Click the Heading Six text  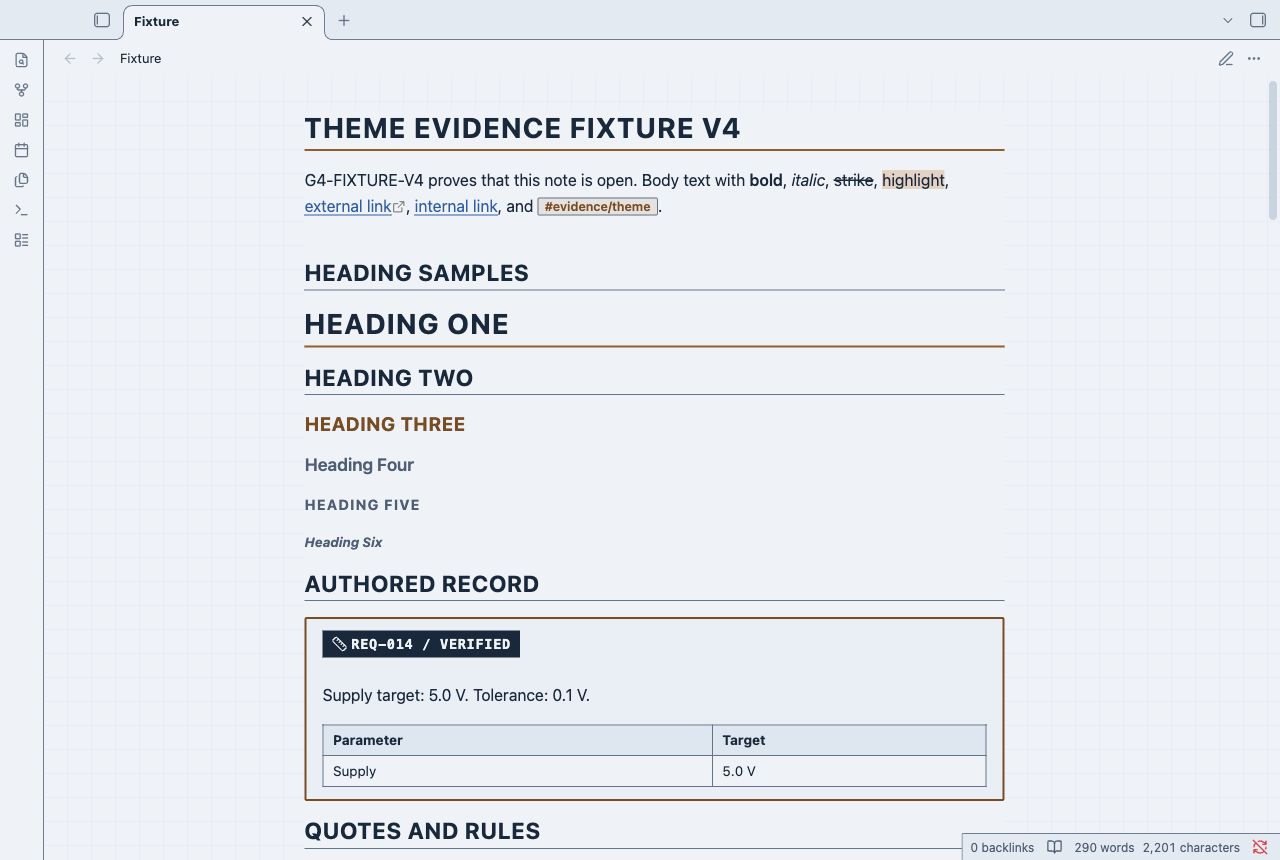[343, 542]
